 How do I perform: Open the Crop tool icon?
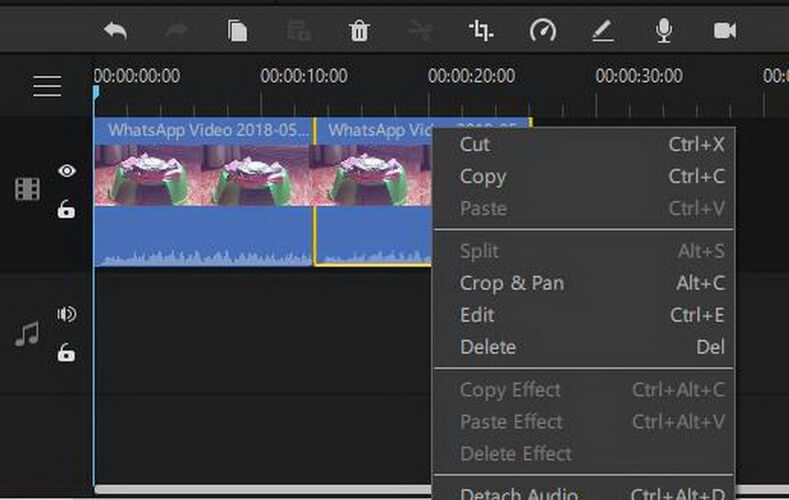[x=481, y=31]
